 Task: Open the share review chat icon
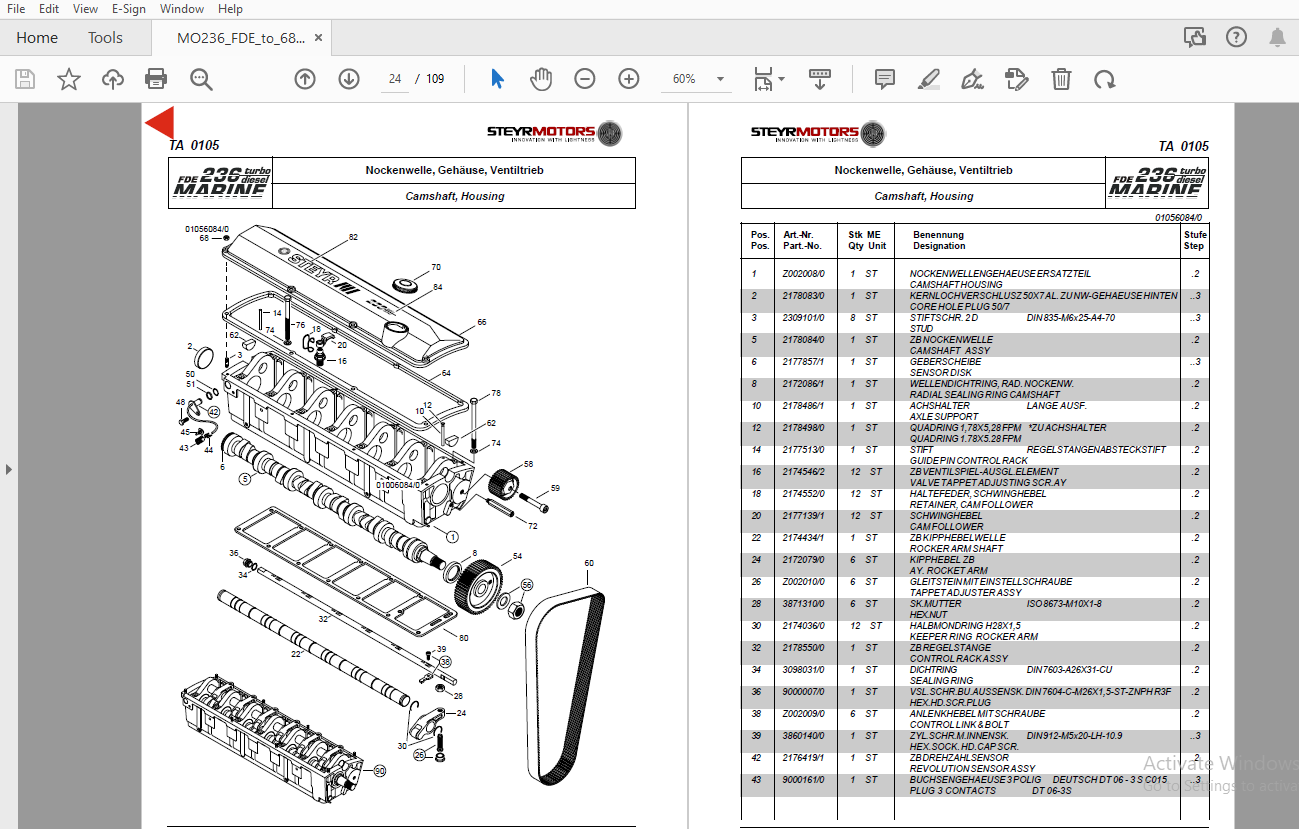(x=1195, y=38)
